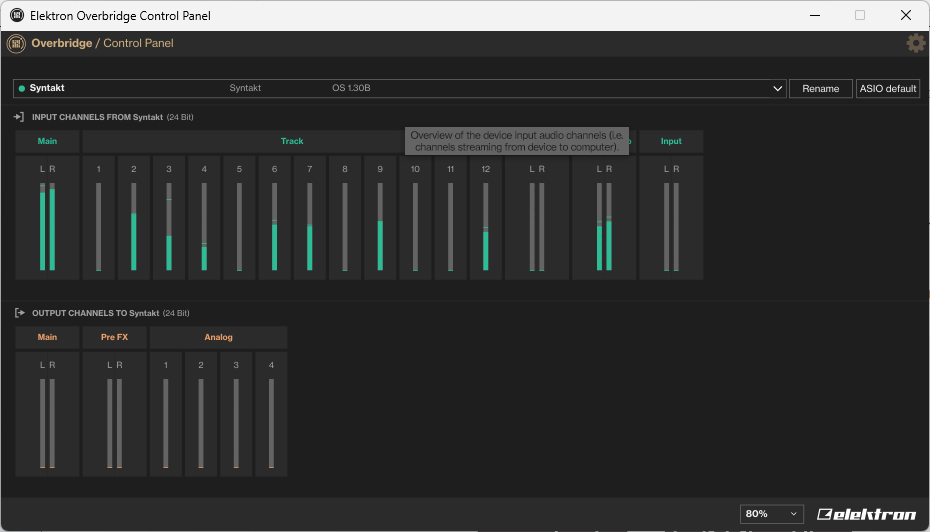Viewport: 930px width, 532px height.
Task: Toggle the Pre FX output header
Action: click(114, 337)
